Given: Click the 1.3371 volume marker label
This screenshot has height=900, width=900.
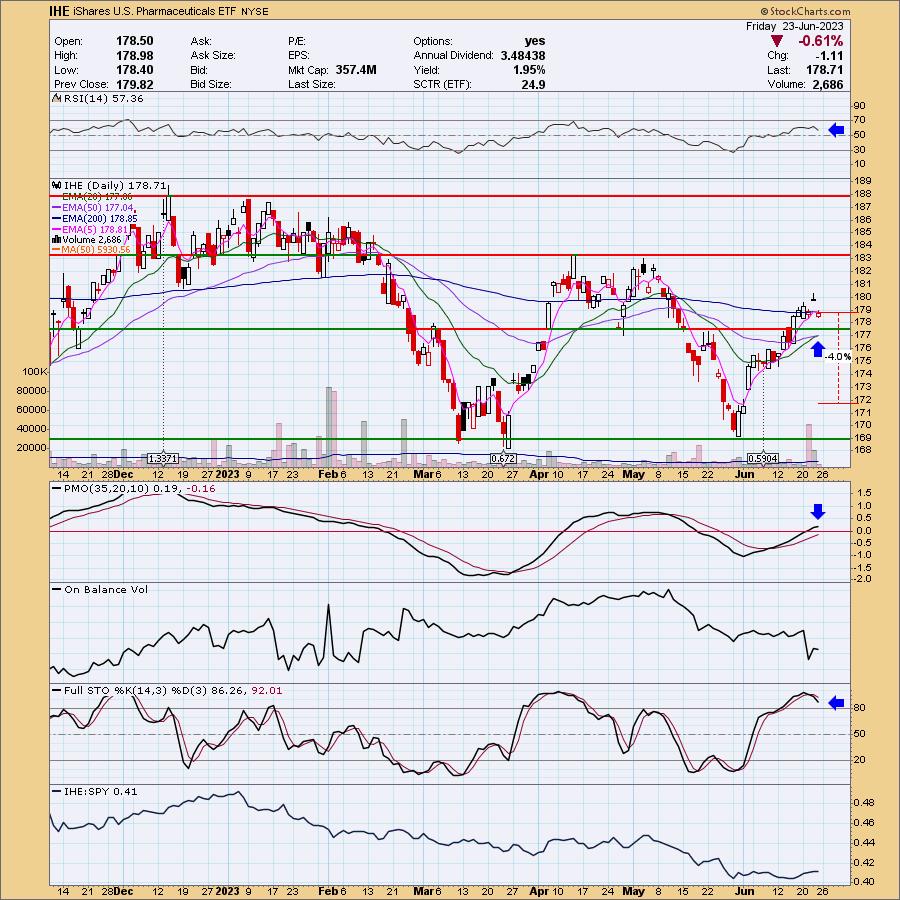Looking at the screenshot, I should coord(163,459).
